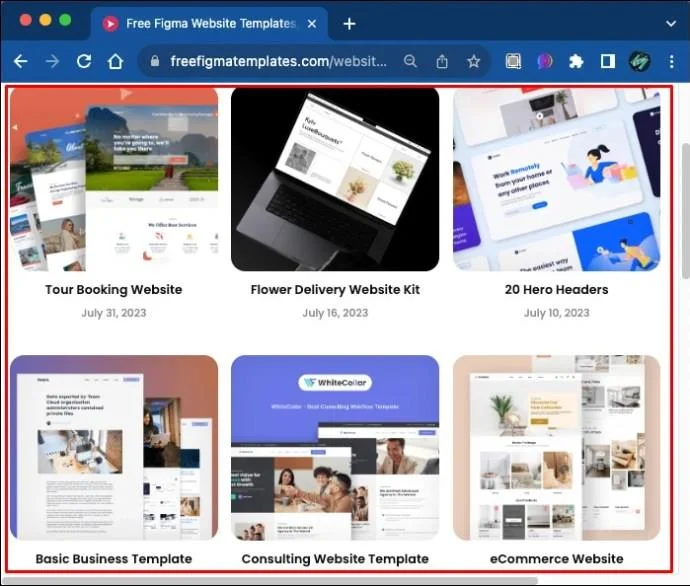Open the user profile avatar
This screenshot has width=690, height=586.
tap(639, 61)
